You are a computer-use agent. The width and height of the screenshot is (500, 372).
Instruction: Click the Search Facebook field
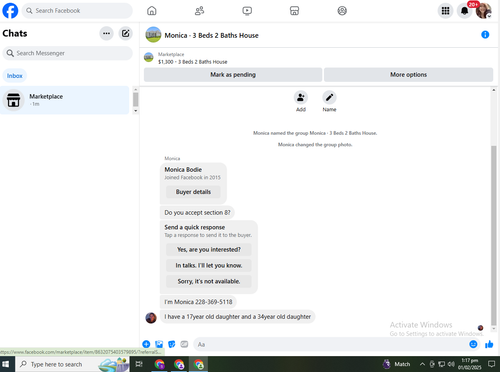77,11
